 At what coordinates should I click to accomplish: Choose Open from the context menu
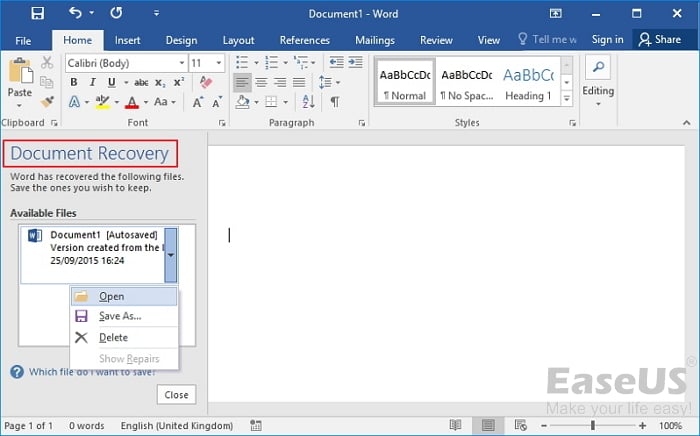point(112,296)
